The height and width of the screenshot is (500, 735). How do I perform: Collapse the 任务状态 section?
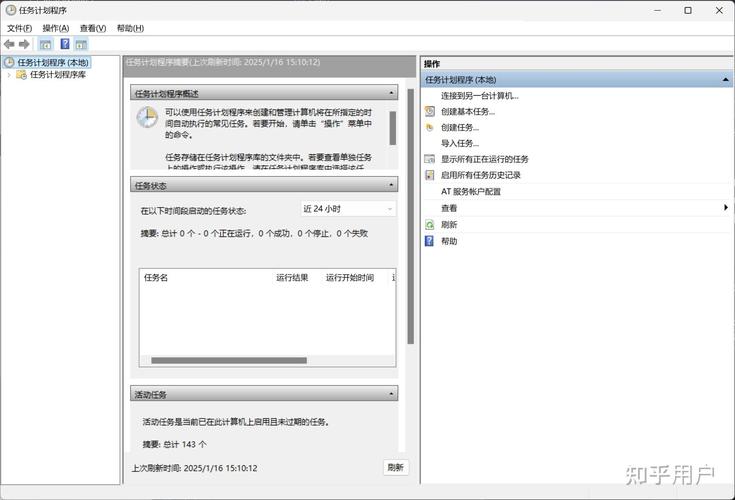click(391, 185)
